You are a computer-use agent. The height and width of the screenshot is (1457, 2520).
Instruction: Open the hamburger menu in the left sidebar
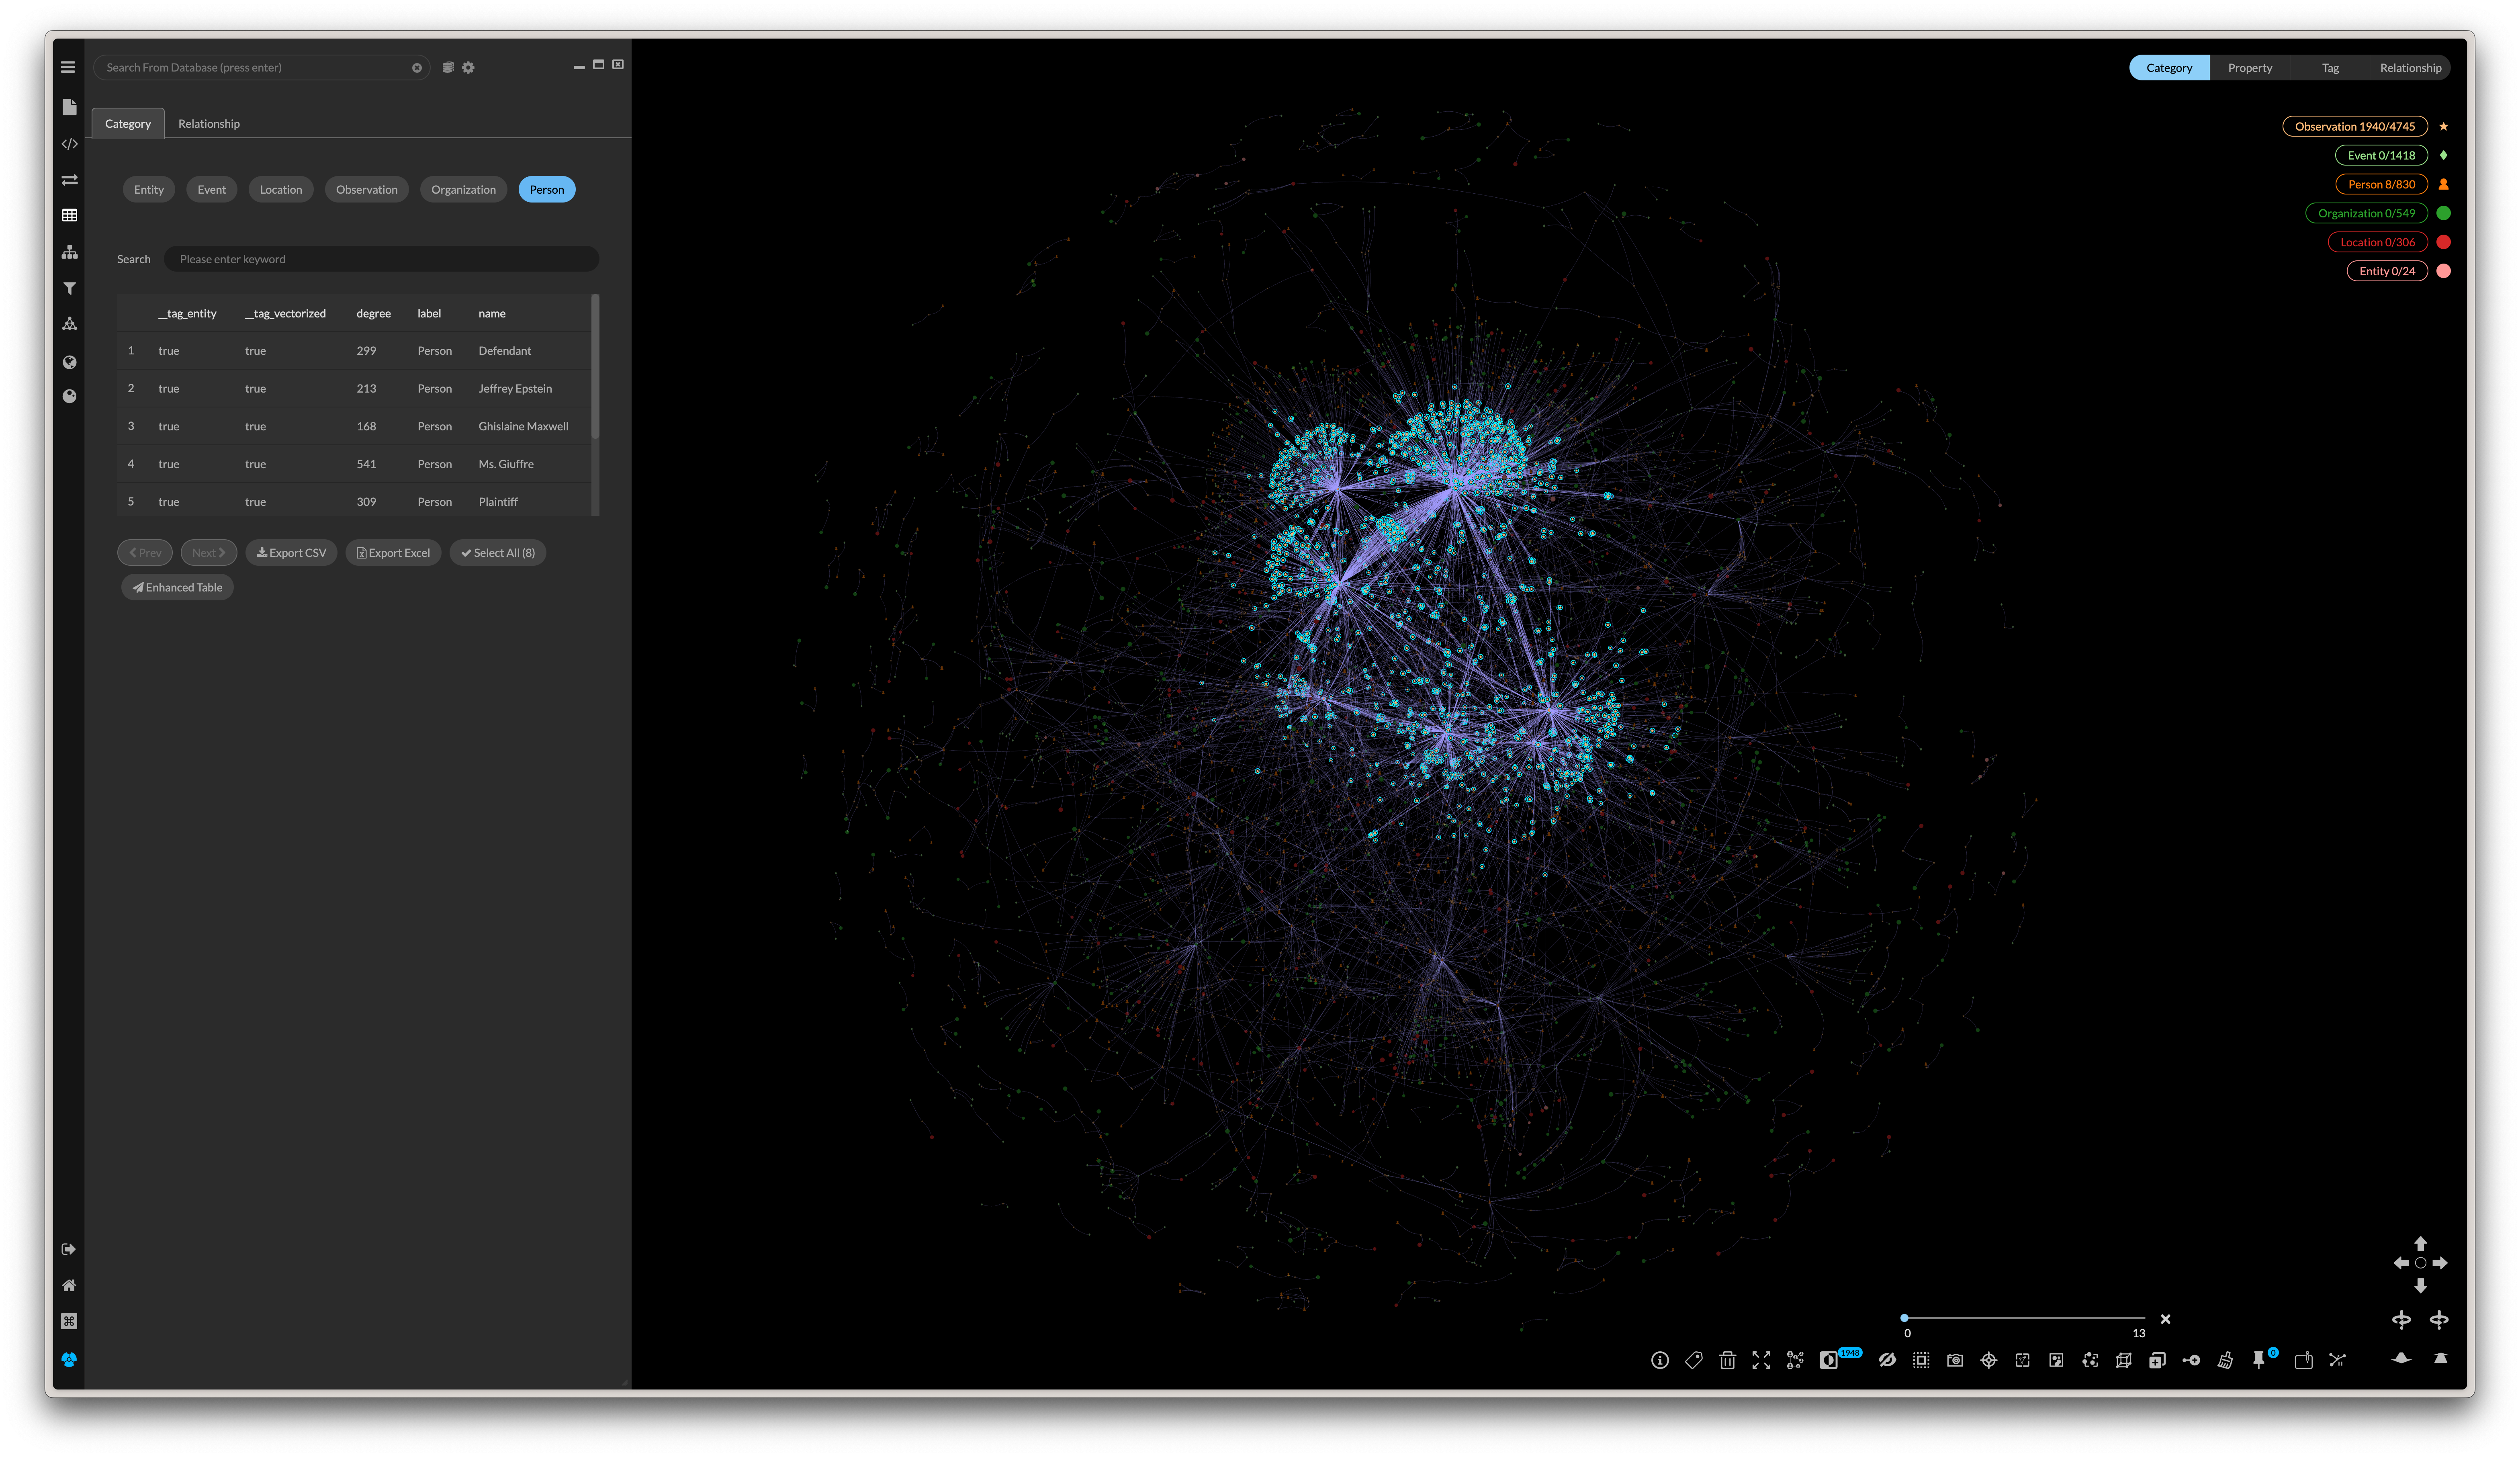pyautogui.click(x=68, y=67)
